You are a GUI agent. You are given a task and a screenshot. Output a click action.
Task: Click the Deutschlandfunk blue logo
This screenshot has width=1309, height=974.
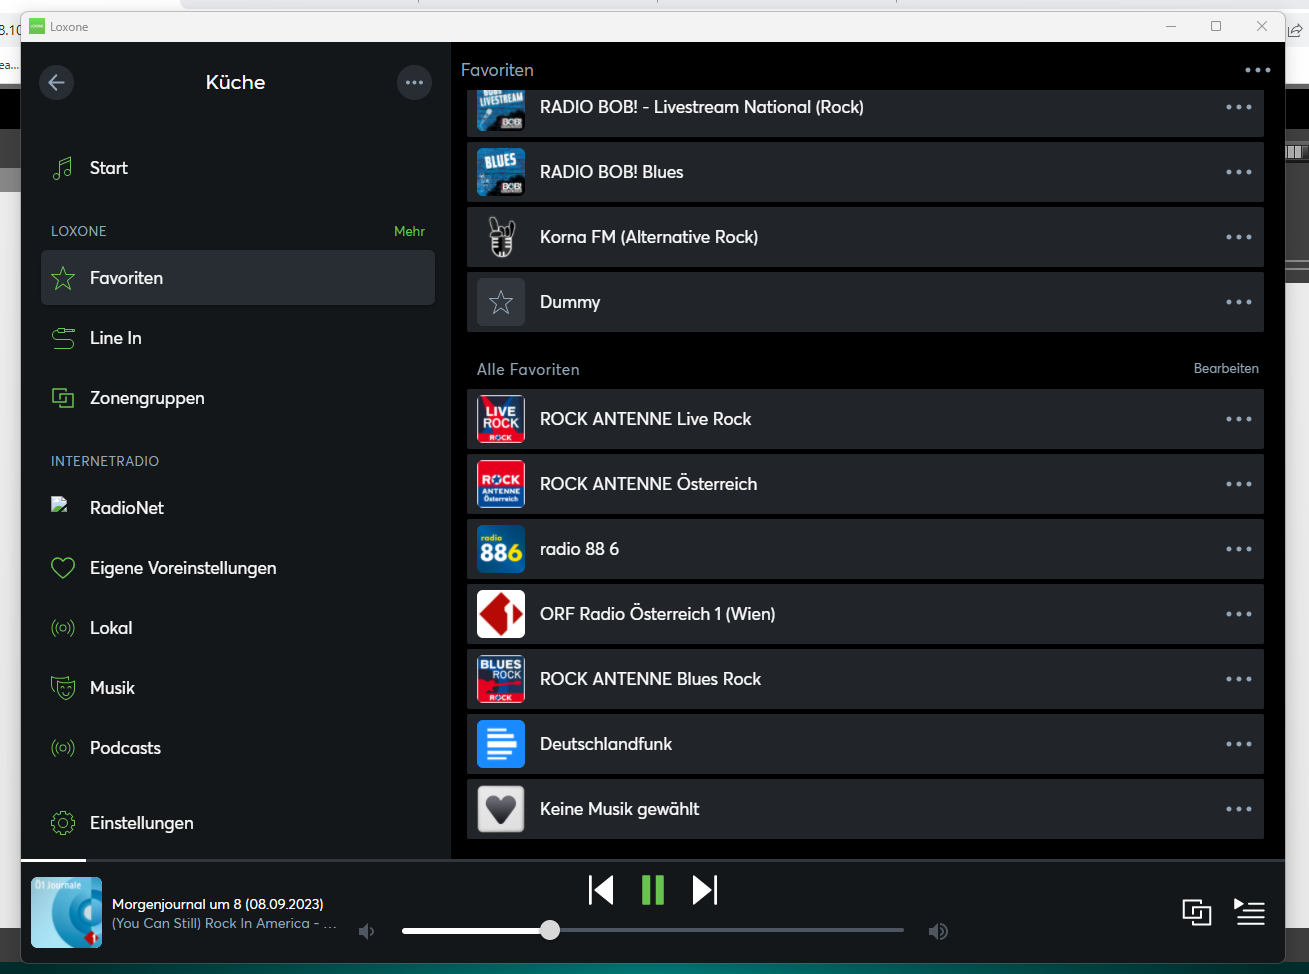(x=501, y=744)
